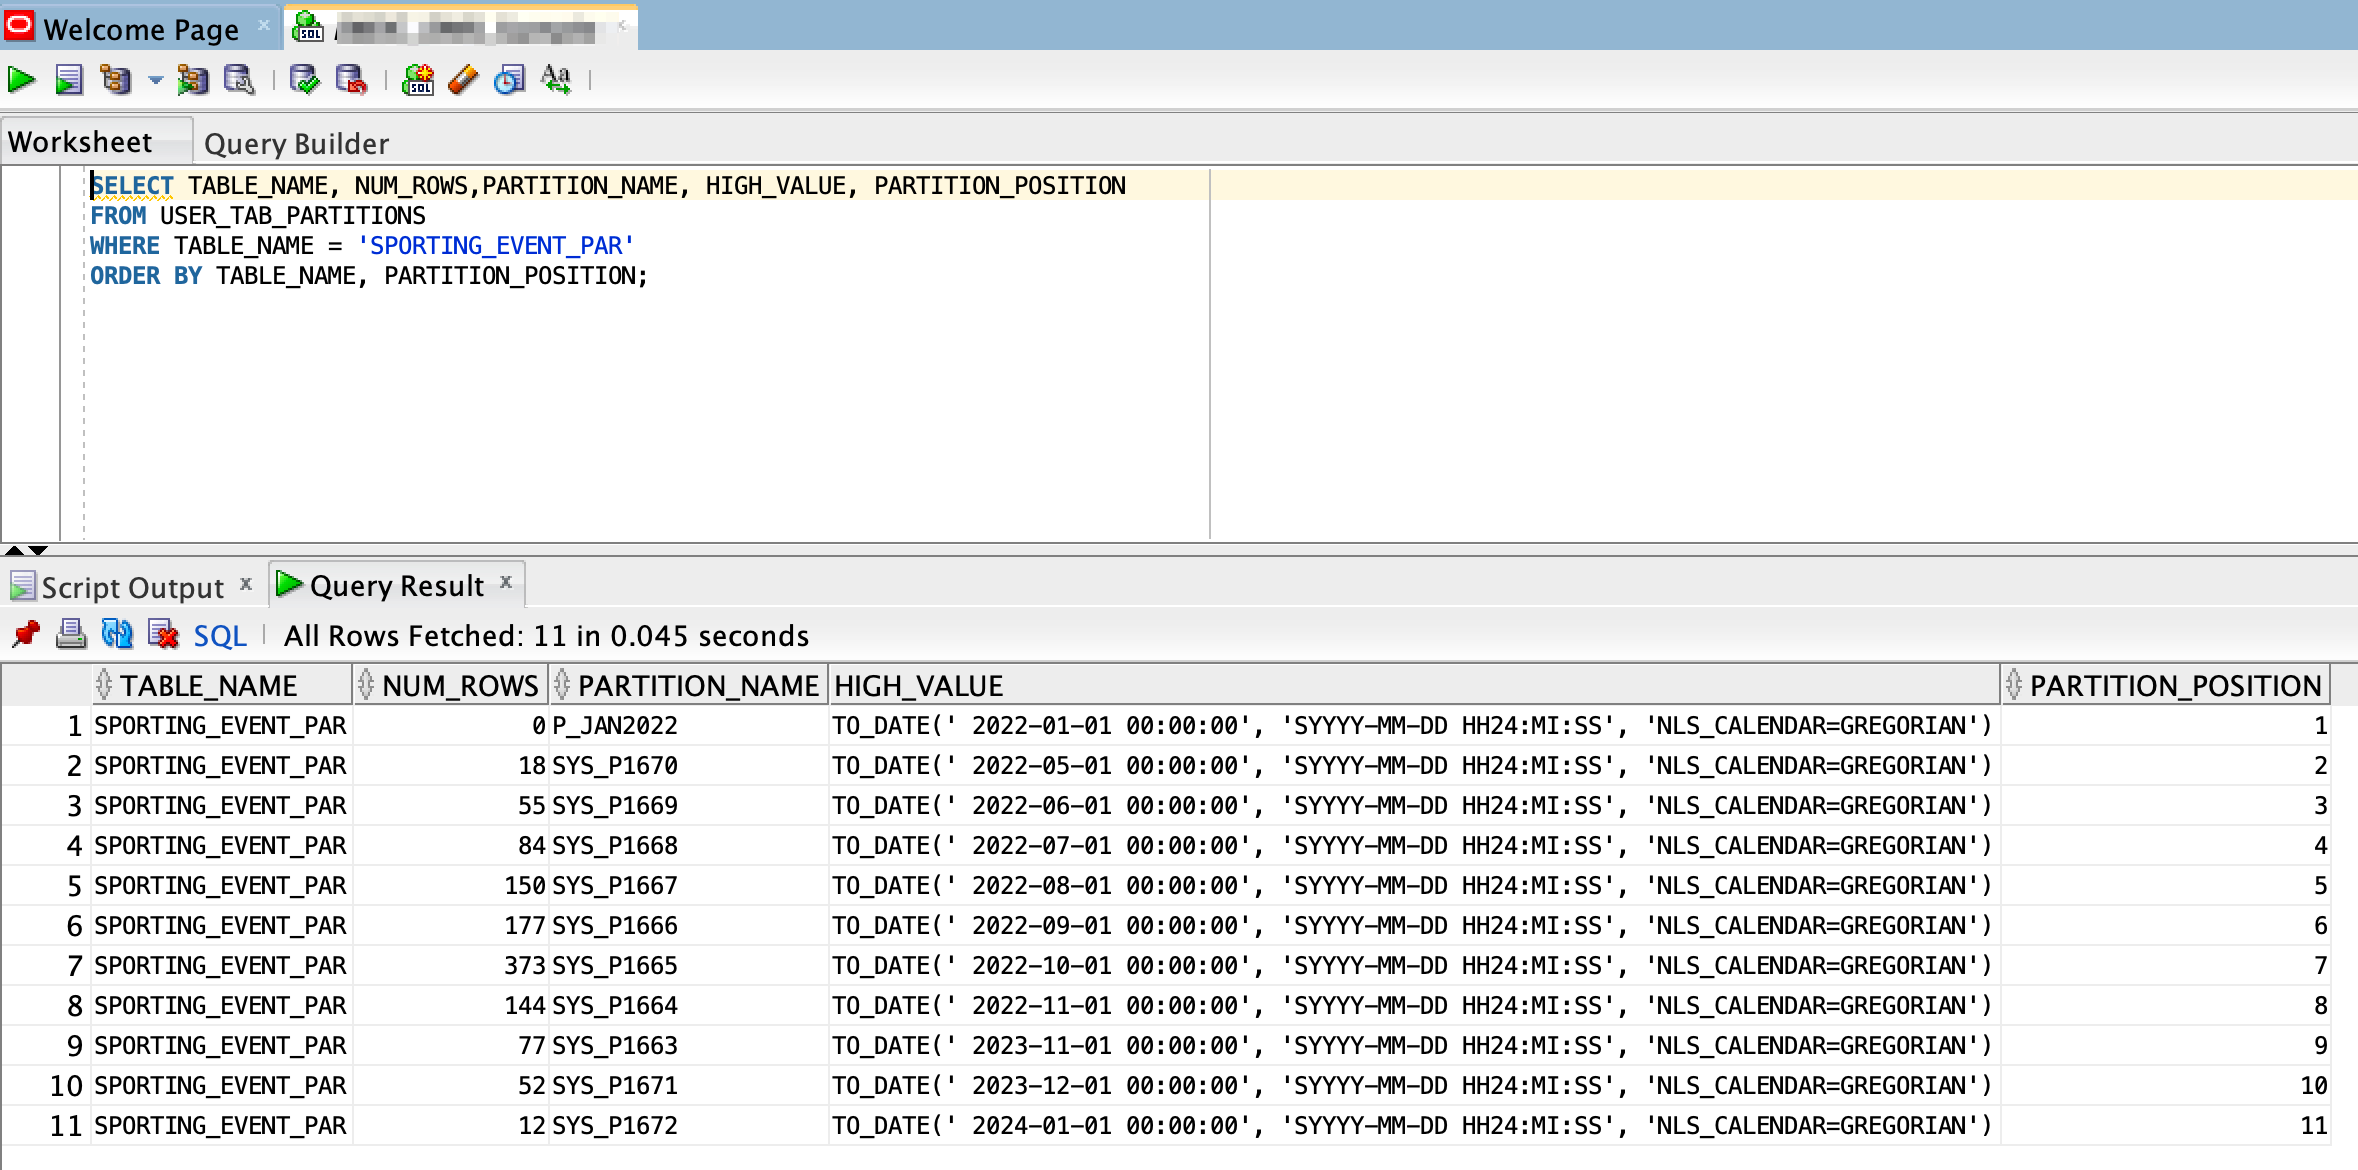
Task: Pin the Query Result with the pushpin icon
Action: point(27,635)
